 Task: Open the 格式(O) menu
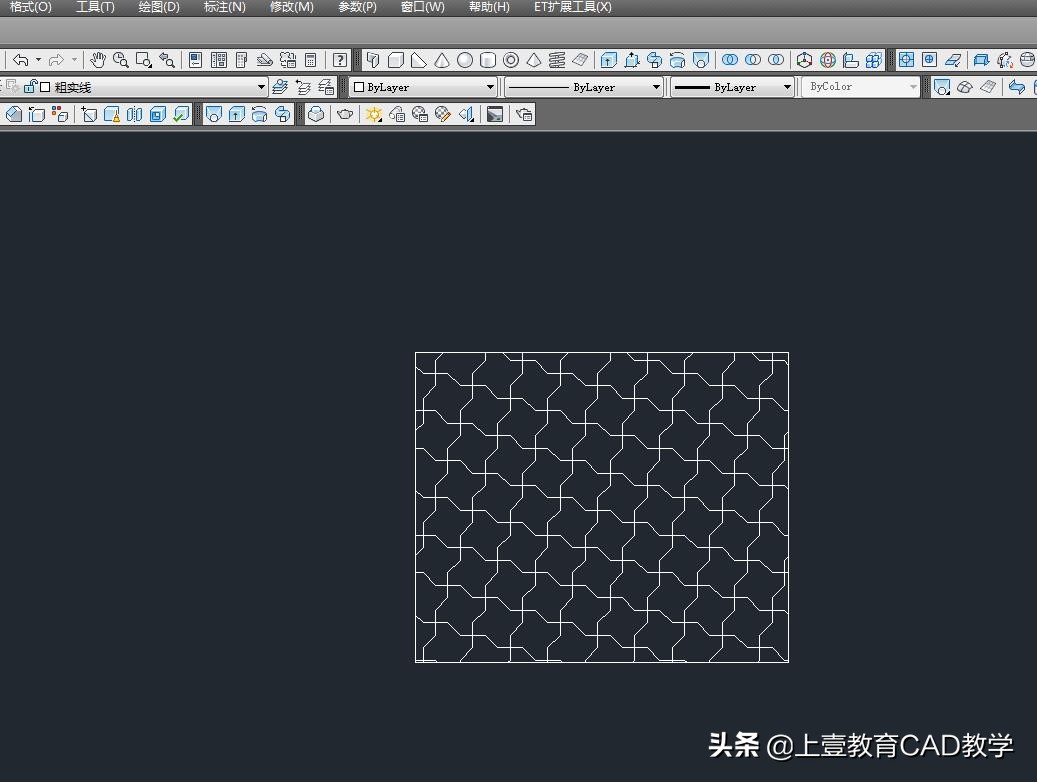click(30, 7)
